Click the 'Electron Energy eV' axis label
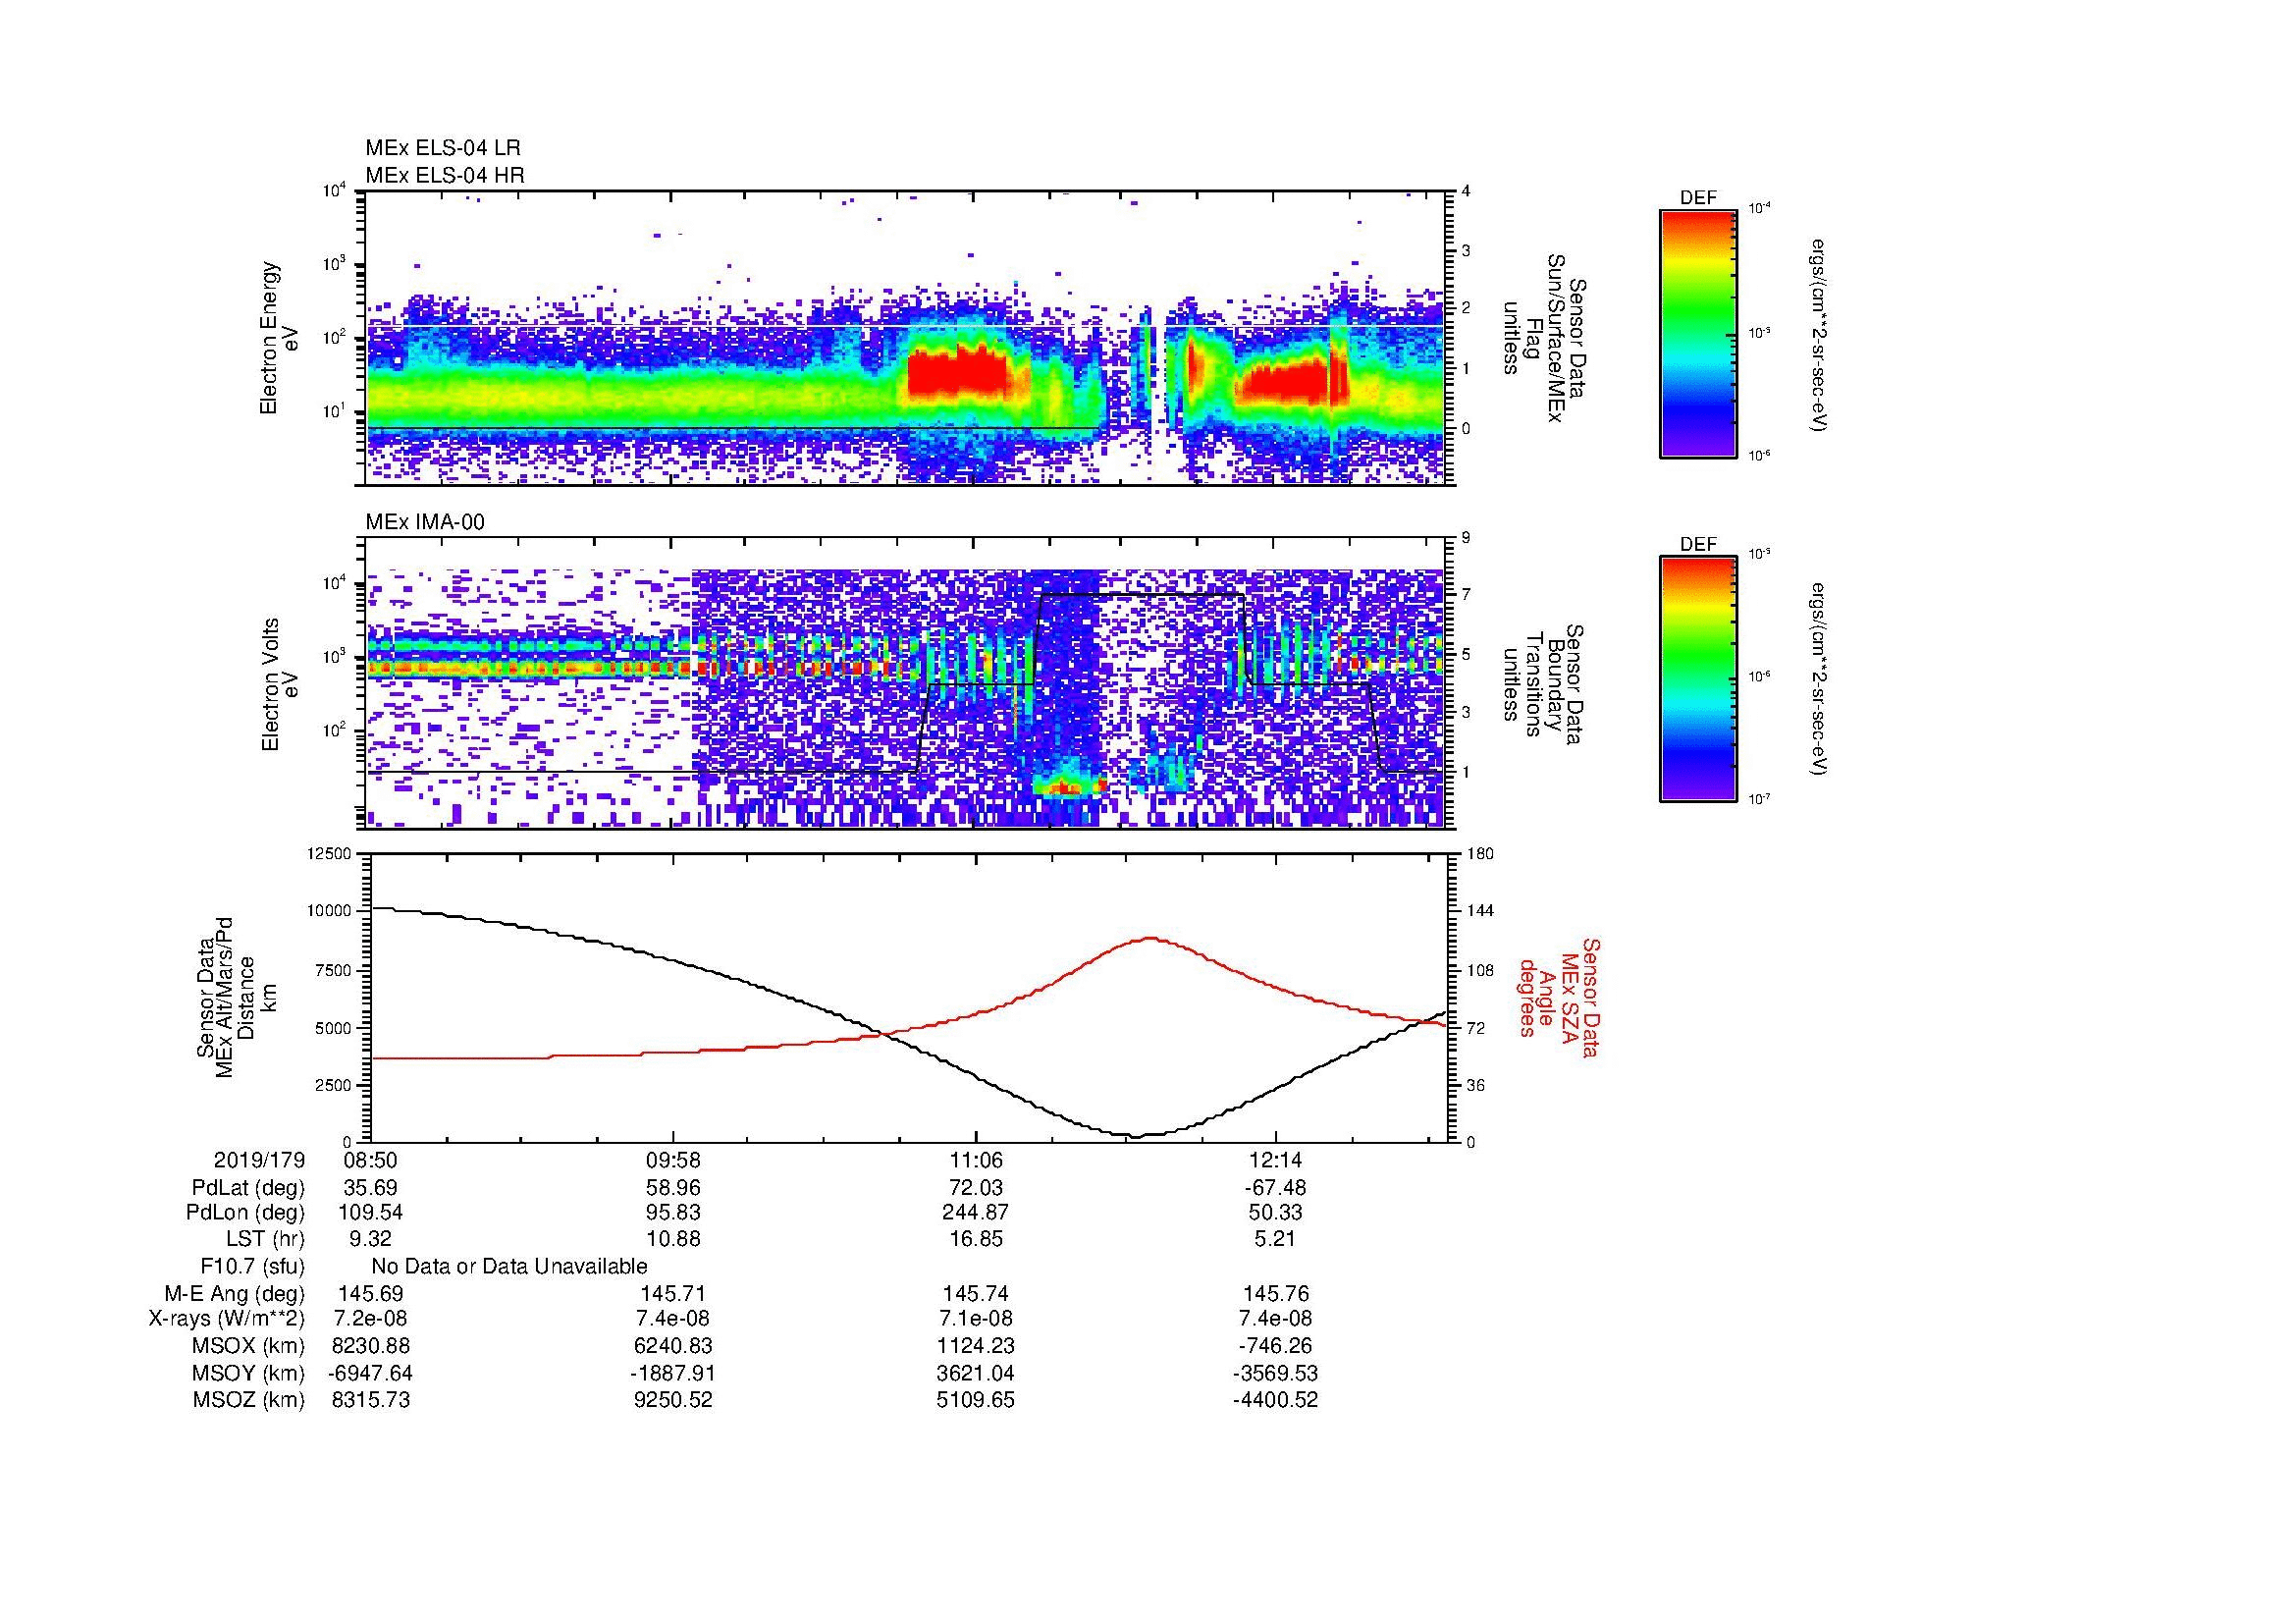The height and width of the screenshot is (1623, 2296). [280, 338]
